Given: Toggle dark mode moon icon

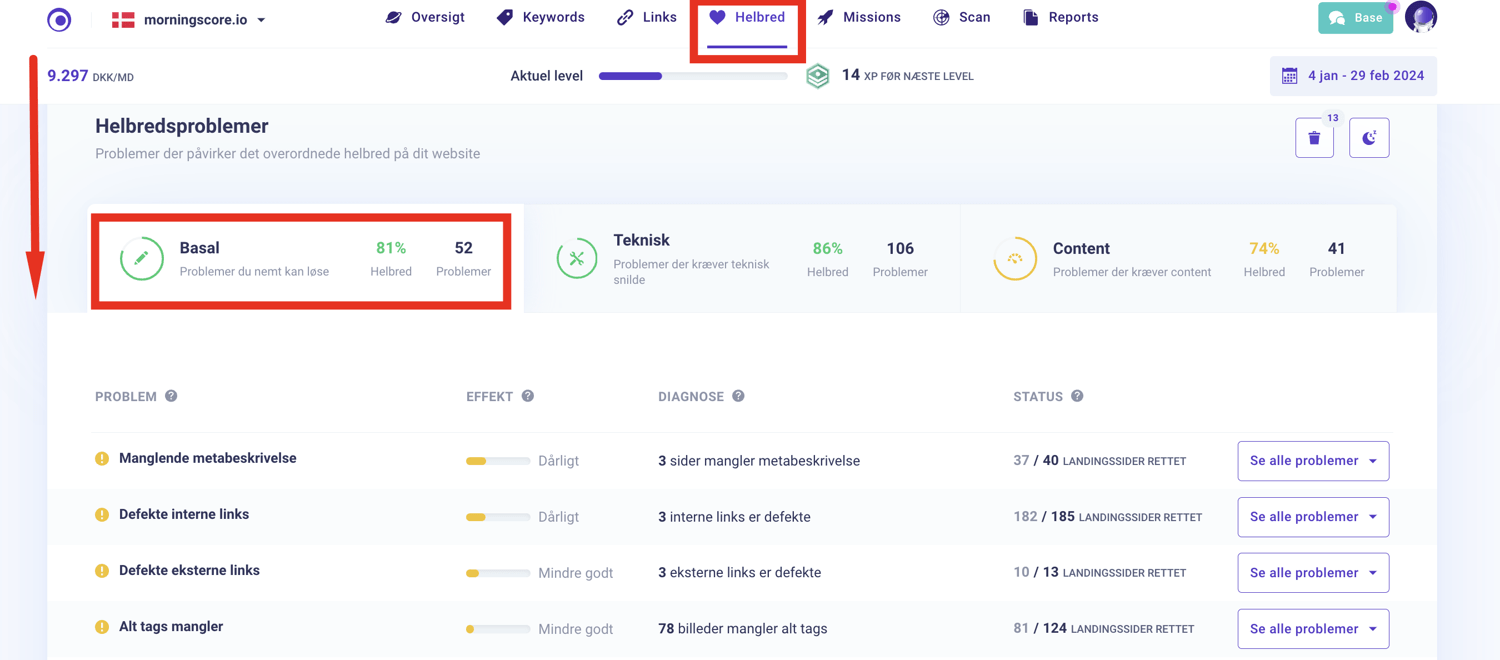Looking at the screenshot, I should pos(1369,138).
